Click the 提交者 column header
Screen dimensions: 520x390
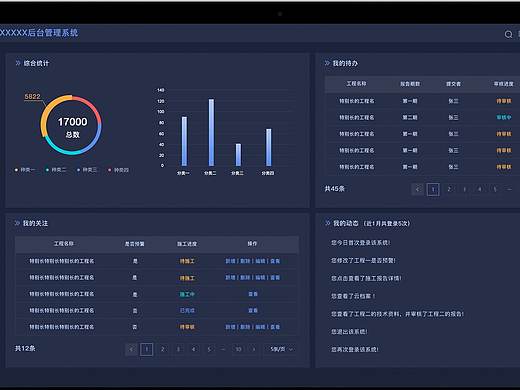(x=453, y=84)
